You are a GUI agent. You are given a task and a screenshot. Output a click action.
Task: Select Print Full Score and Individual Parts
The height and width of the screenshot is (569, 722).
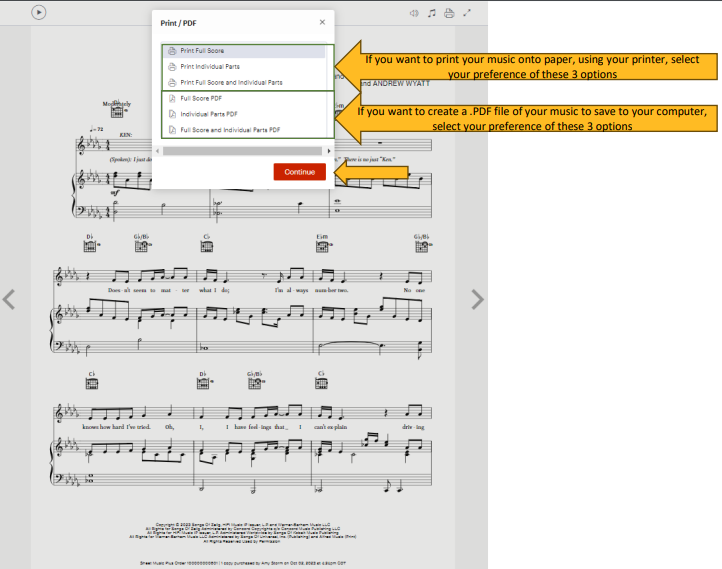pyautogui.click(x=231, y=82)
